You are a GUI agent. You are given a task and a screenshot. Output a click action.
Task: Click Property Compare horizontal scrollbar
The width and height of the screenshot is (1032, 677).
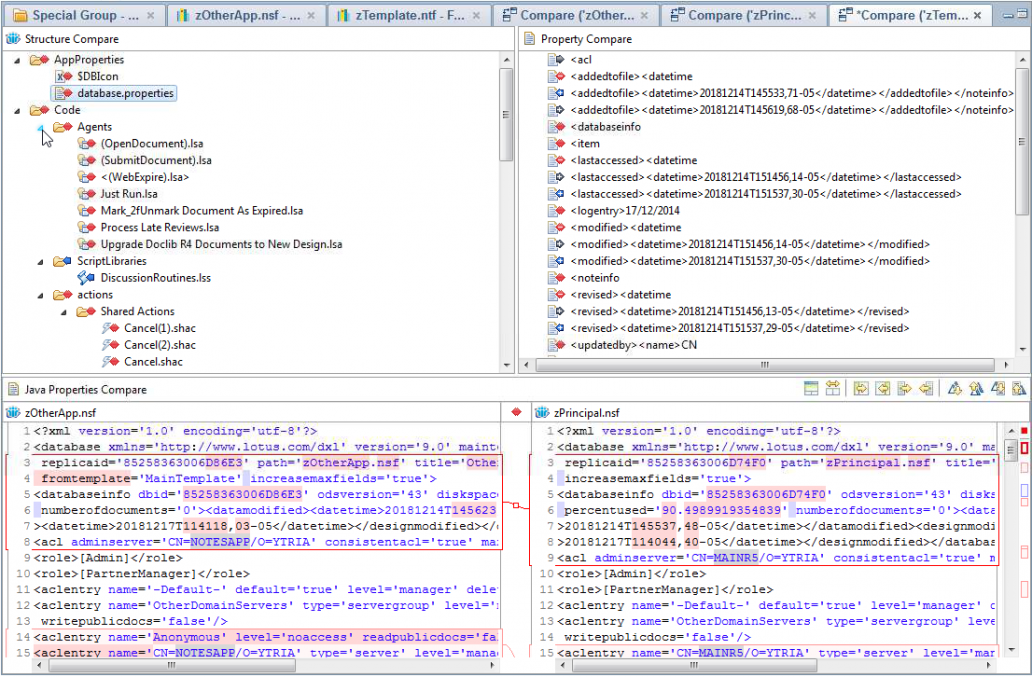[765, 364]
